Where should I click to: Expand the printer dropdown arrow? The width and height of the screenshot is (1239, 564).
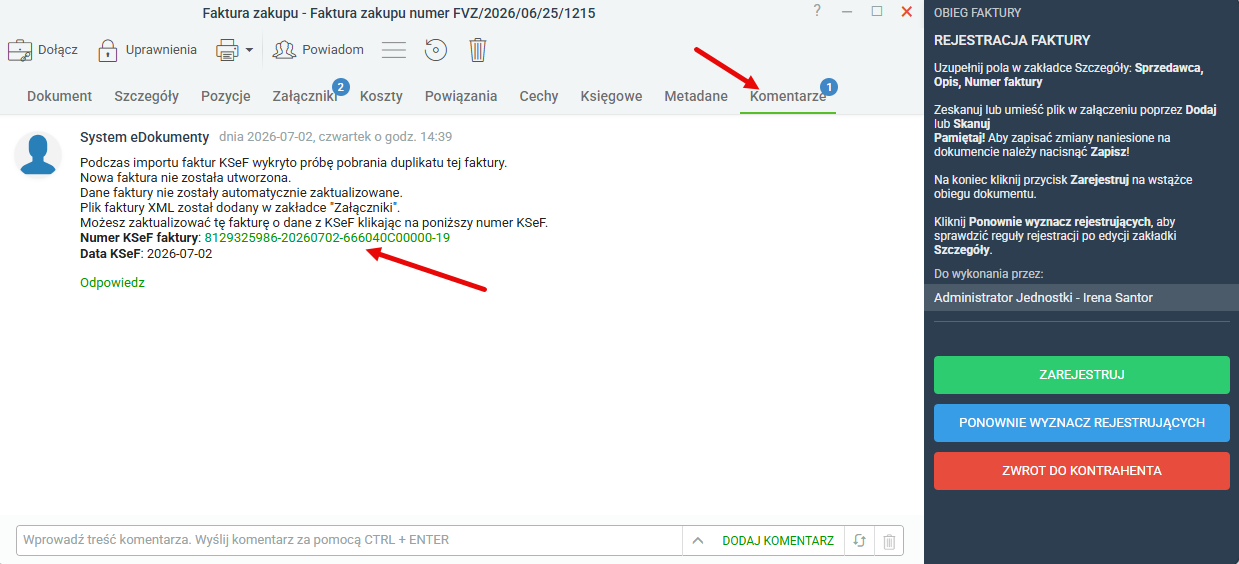[x=249, y=50]
